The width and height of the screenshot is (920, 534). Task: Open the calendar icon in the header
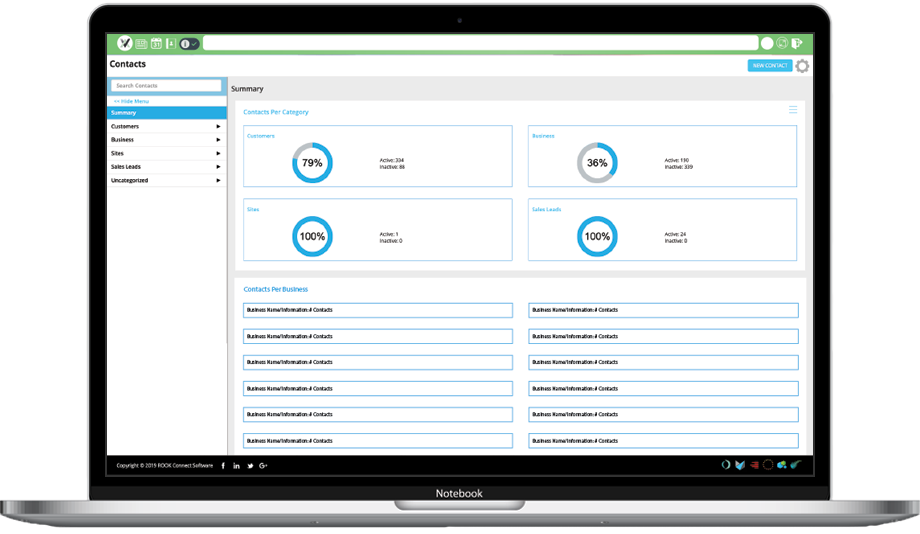(x=156, y=43)
